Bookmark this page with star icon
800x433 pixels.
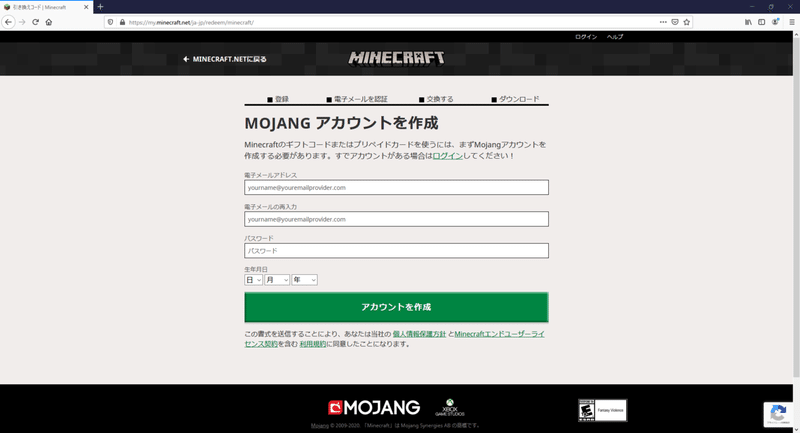(x=687, y=22)
